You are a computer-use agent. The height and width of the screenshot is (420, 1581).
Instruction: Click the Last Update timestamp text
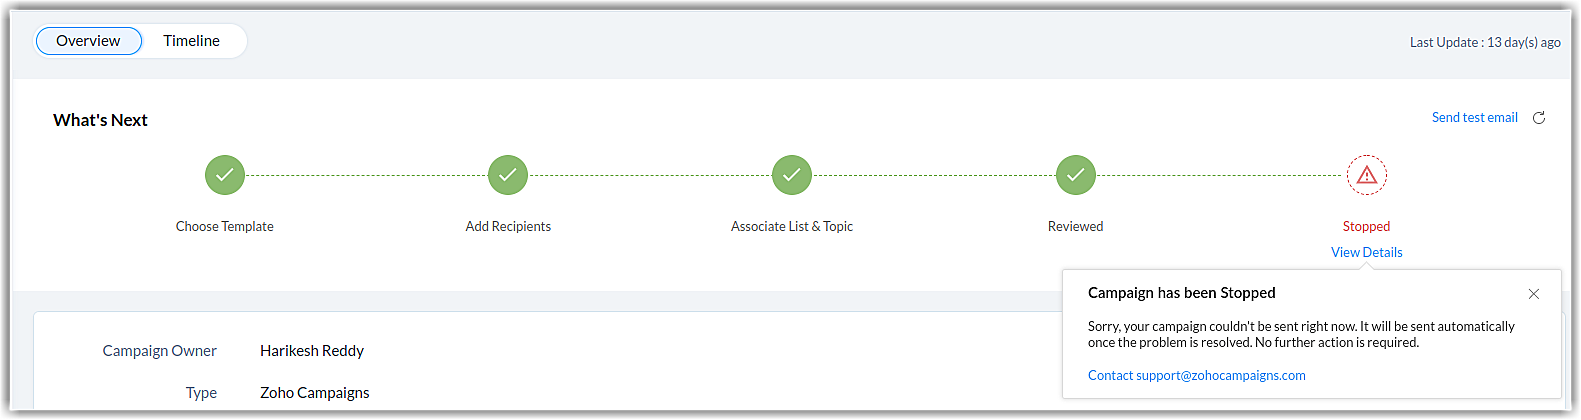tap(1485, 43)
